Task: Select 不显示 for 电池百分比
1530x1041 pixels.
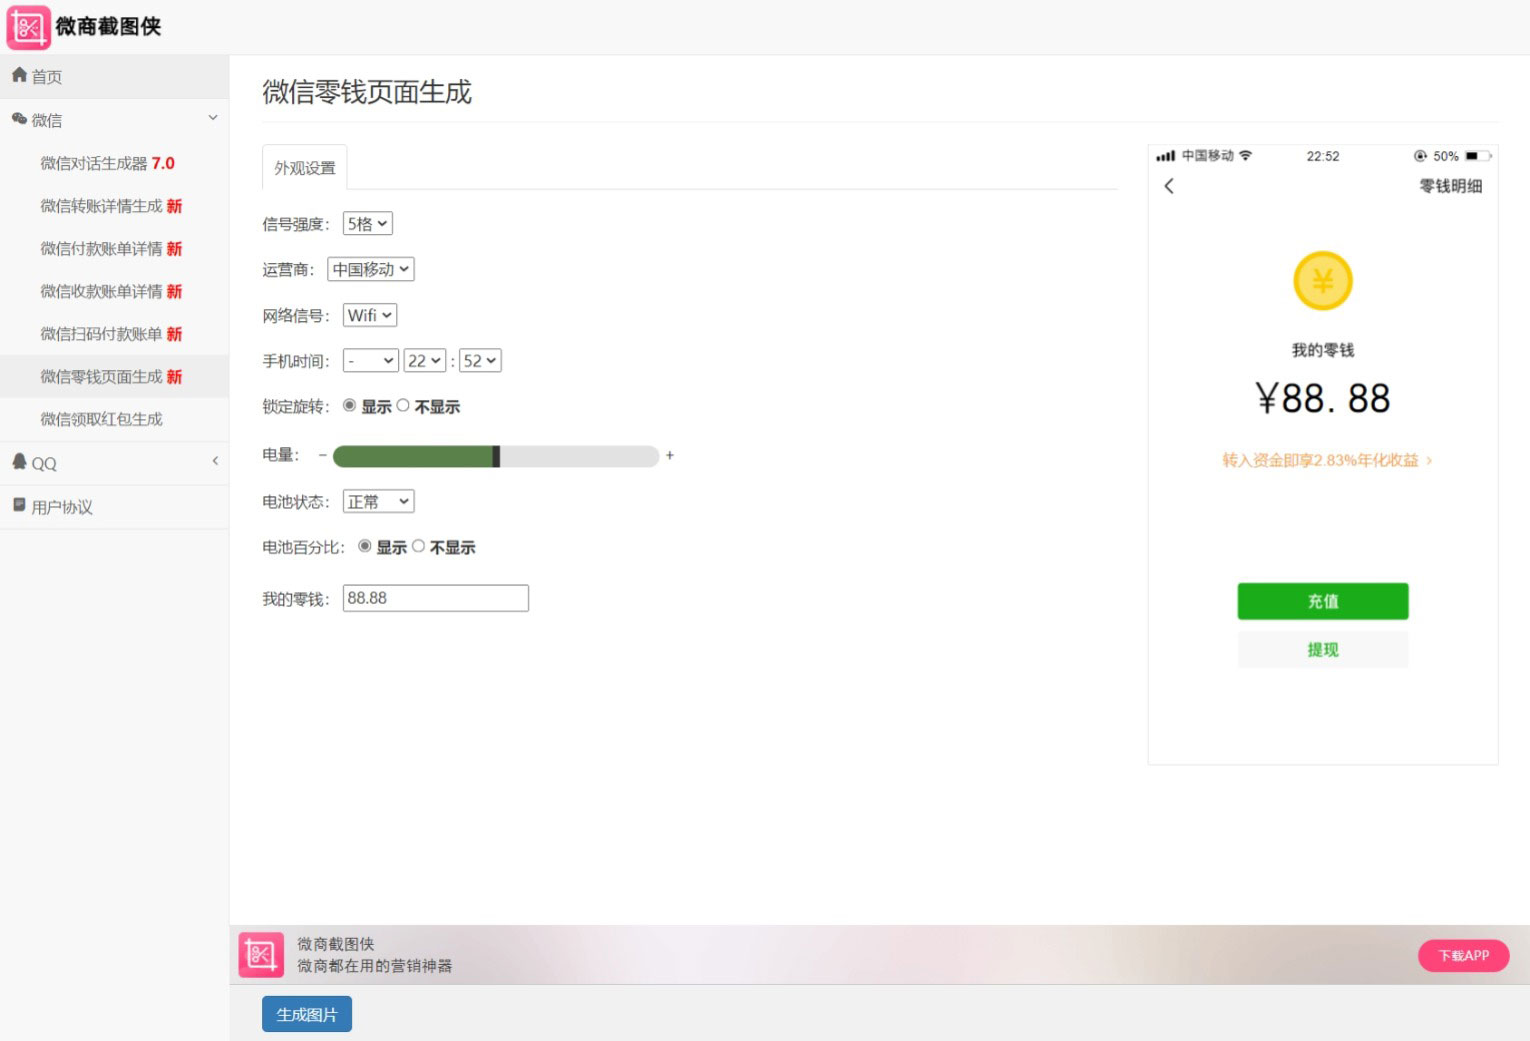Action: (418, 546)
